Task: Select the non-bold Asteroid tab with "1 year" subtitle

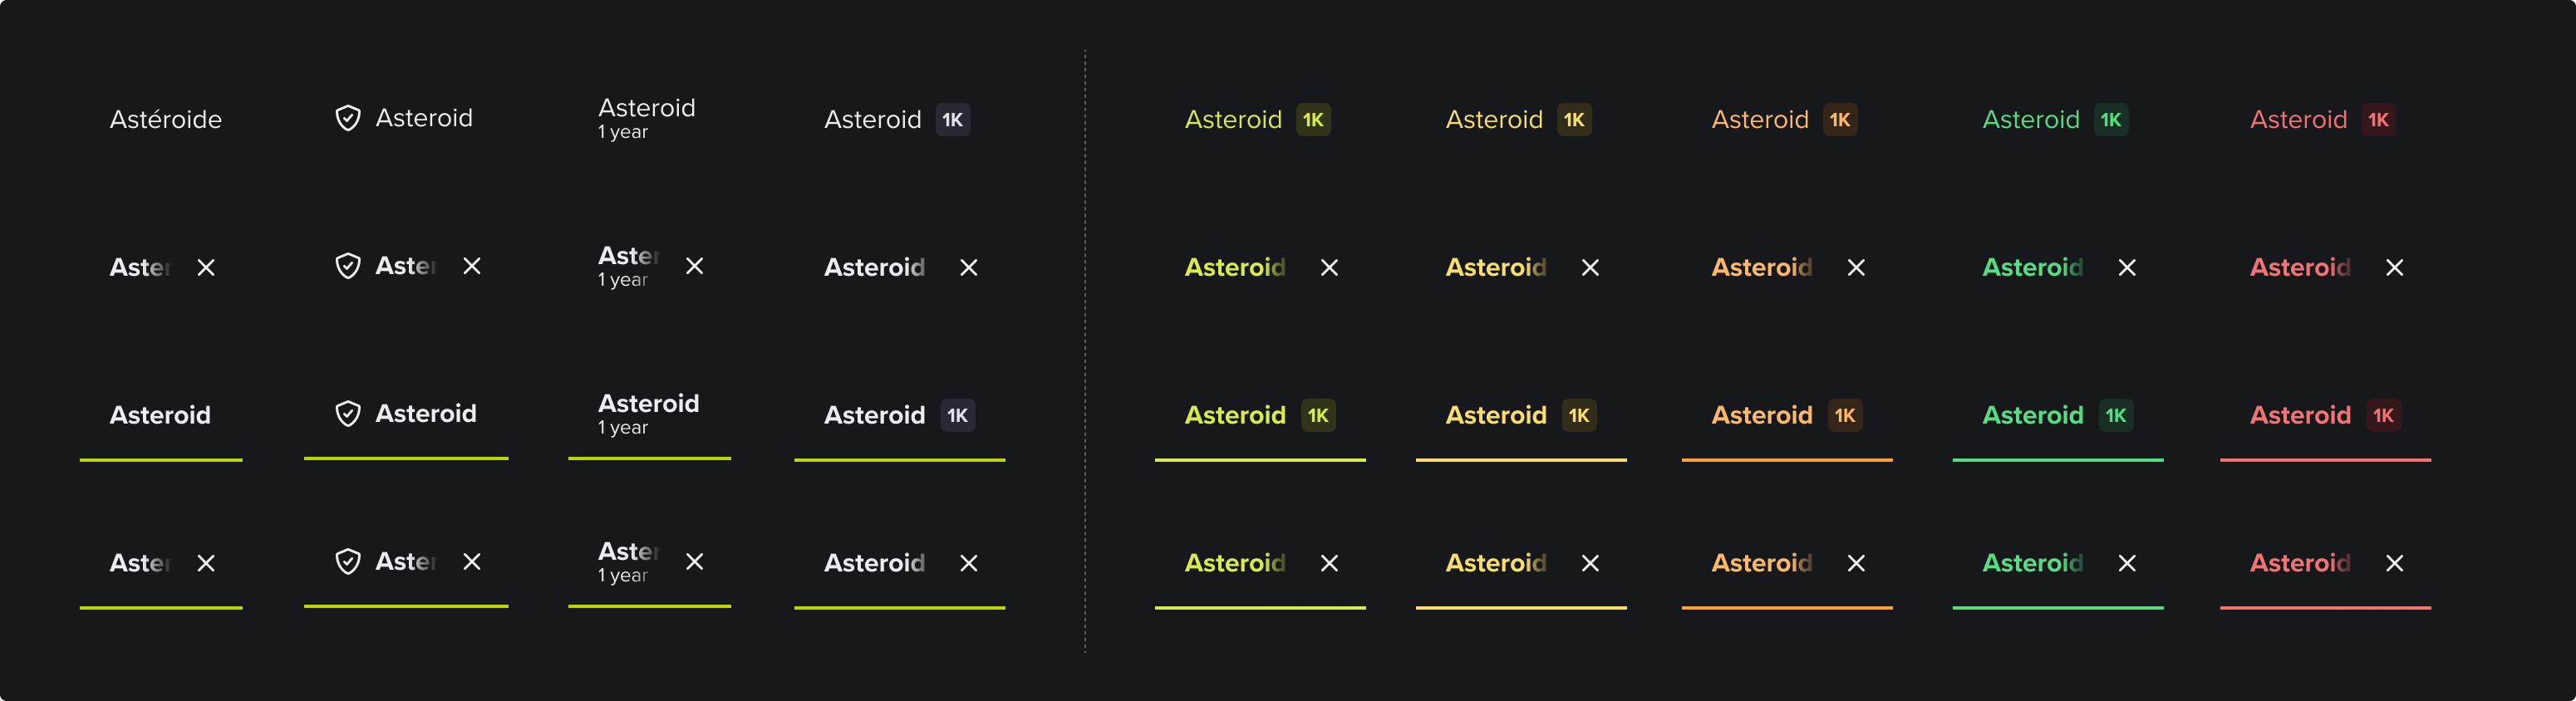Action: point(646,118)
